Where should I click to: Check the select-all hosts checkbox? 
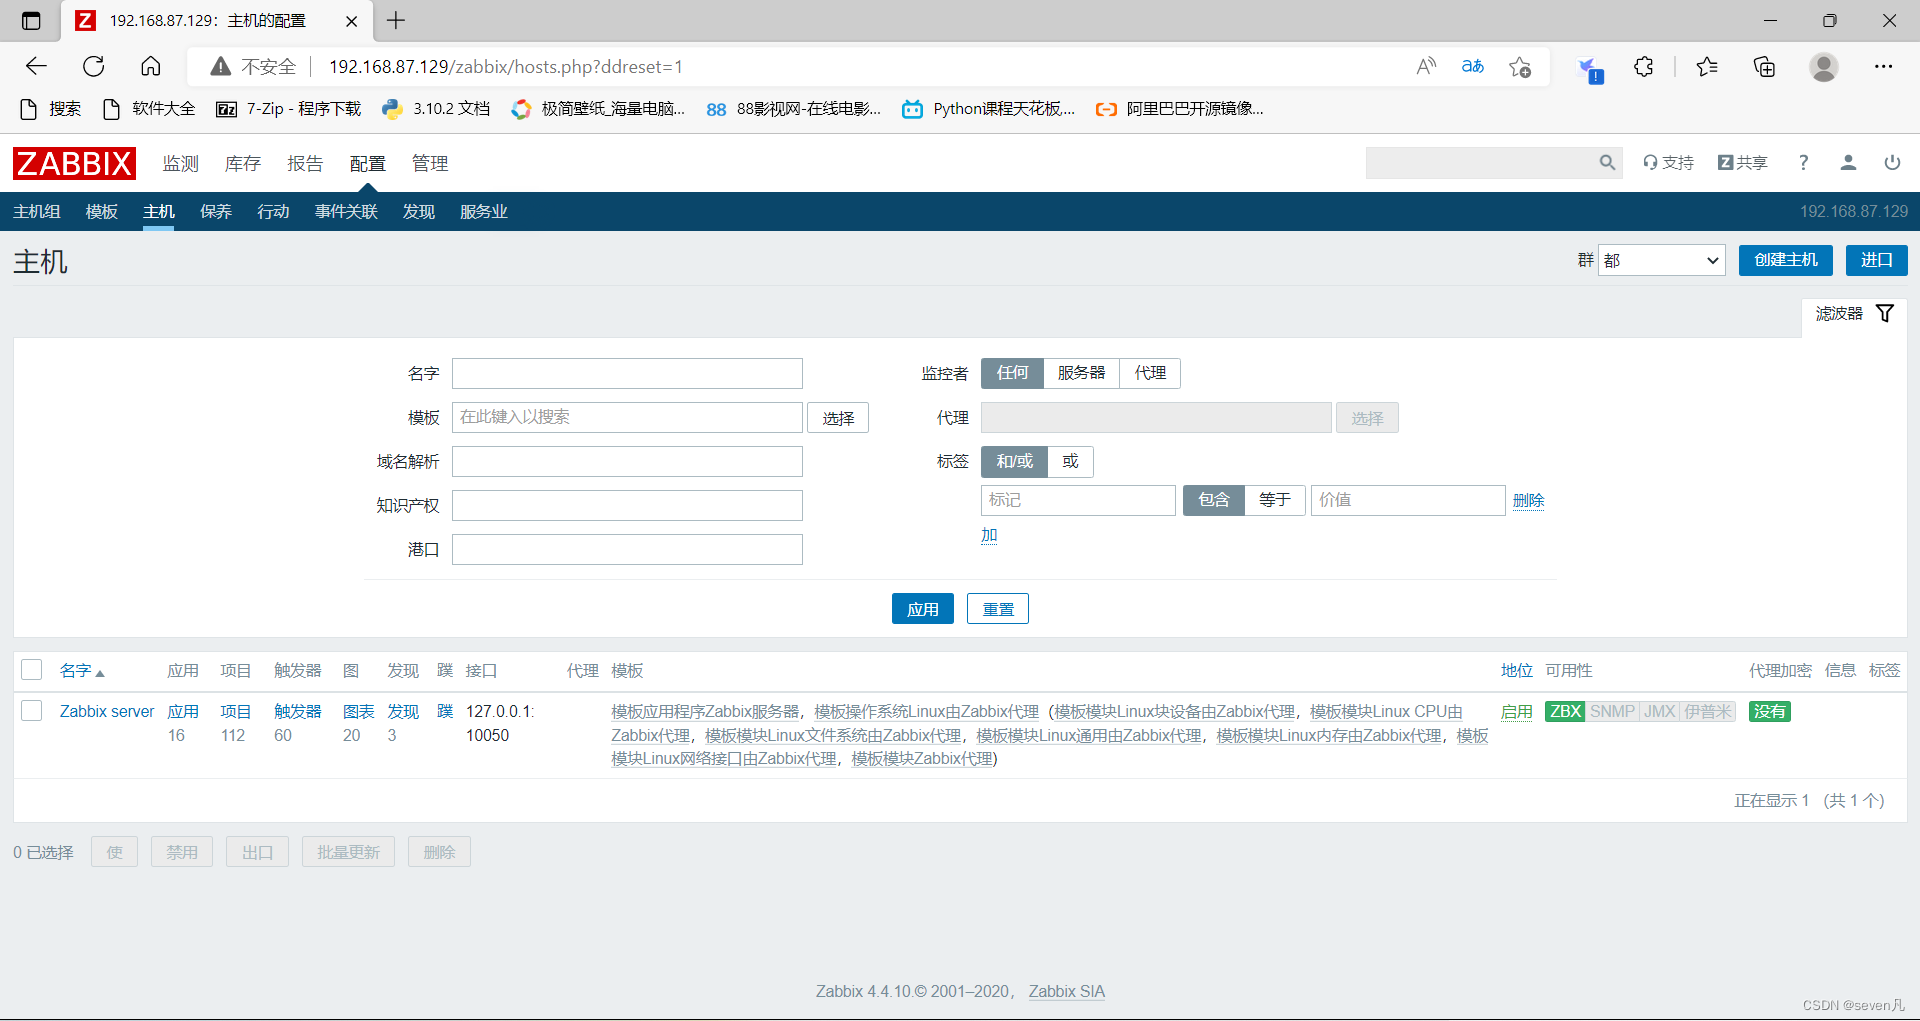(32, 670)
